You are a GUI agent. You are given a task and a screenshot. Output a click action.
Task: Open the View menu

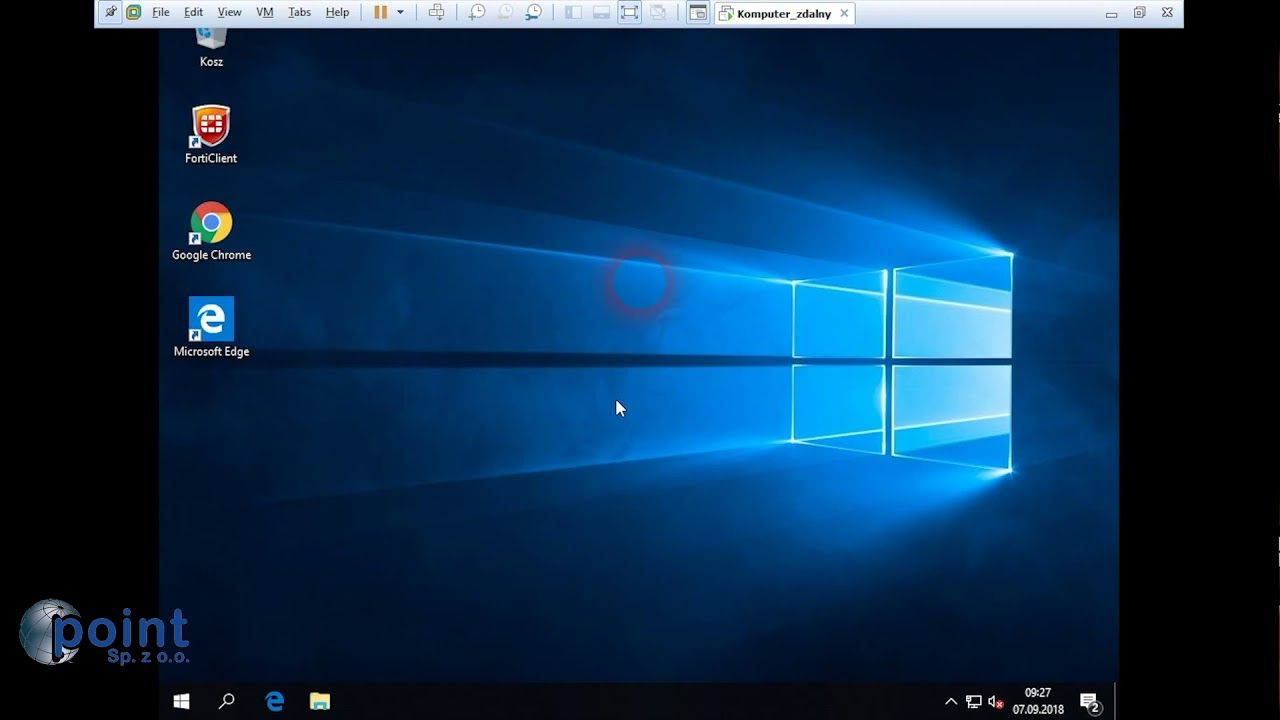[x=229, y=13]
